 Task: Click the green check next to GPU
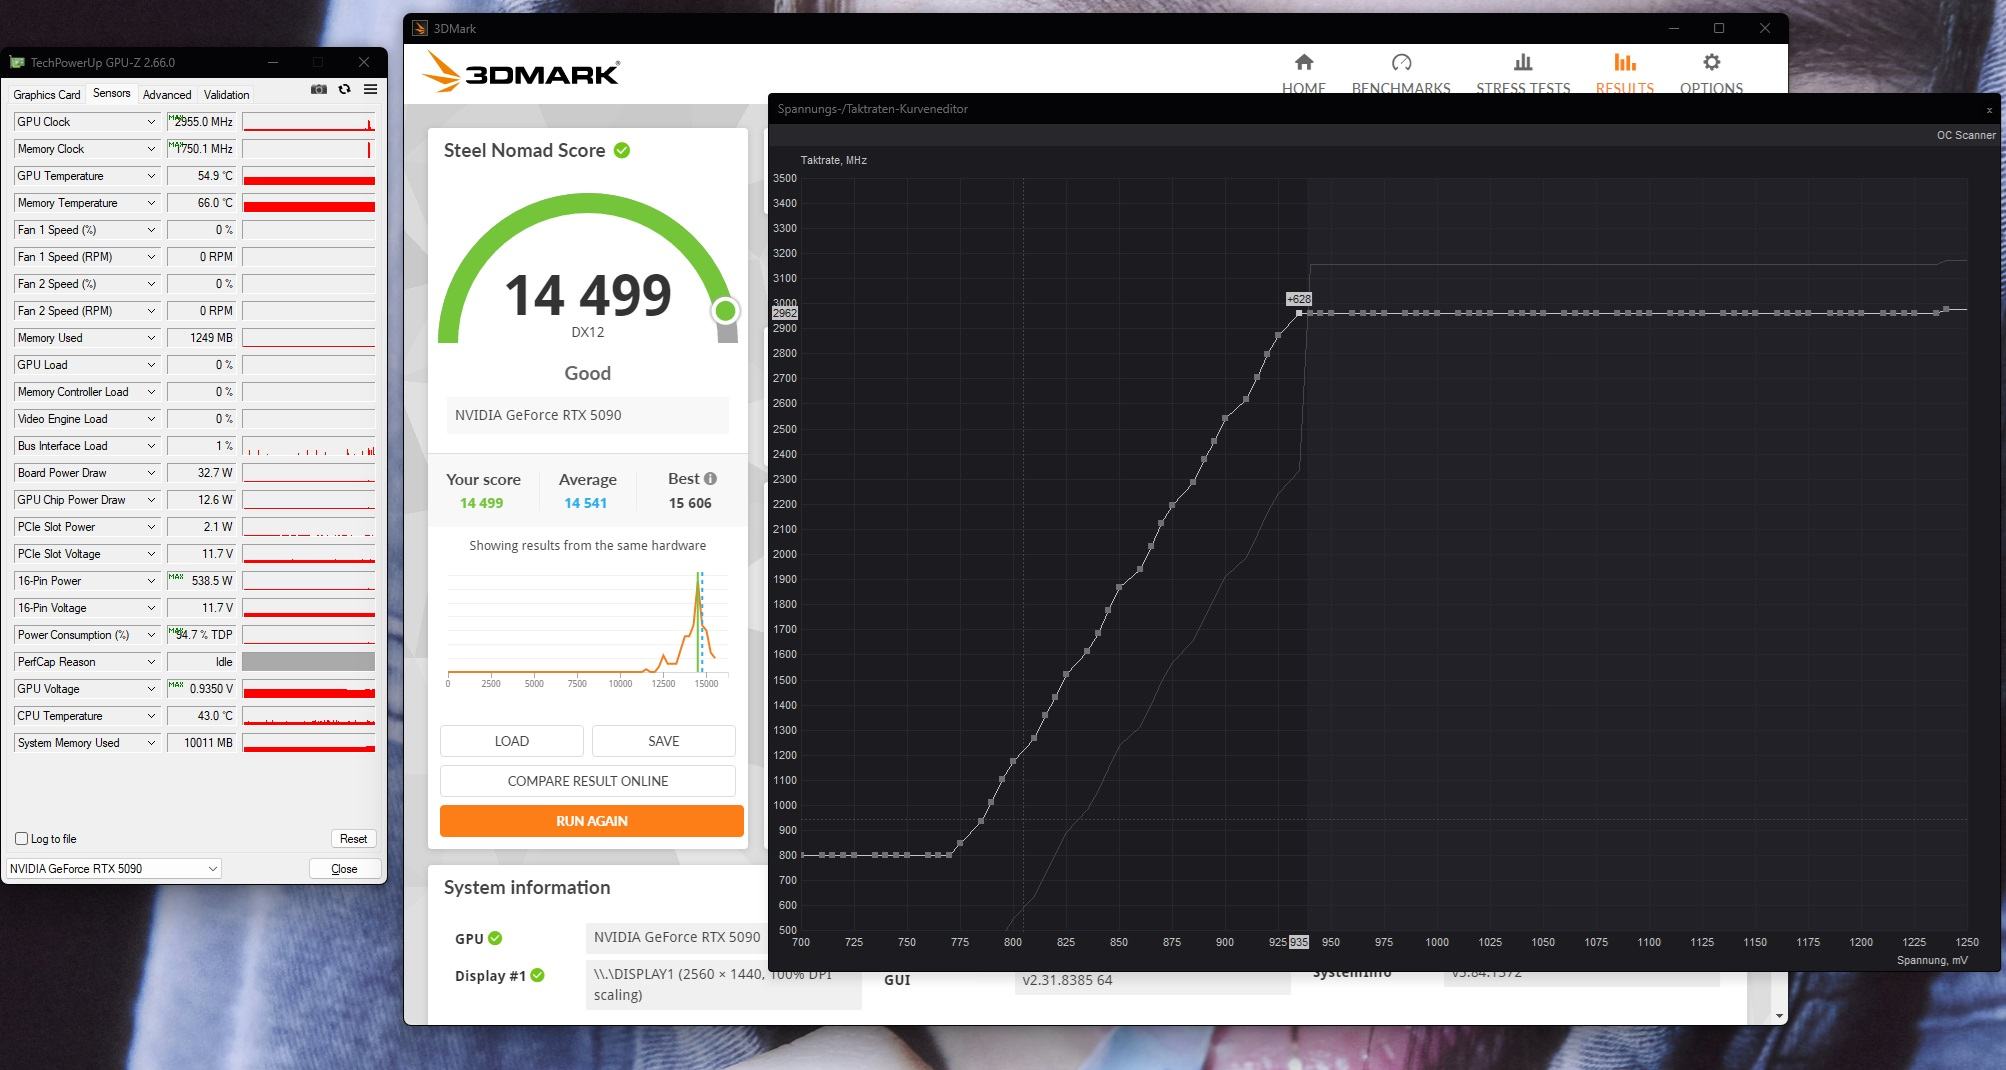tap(495, 938)
